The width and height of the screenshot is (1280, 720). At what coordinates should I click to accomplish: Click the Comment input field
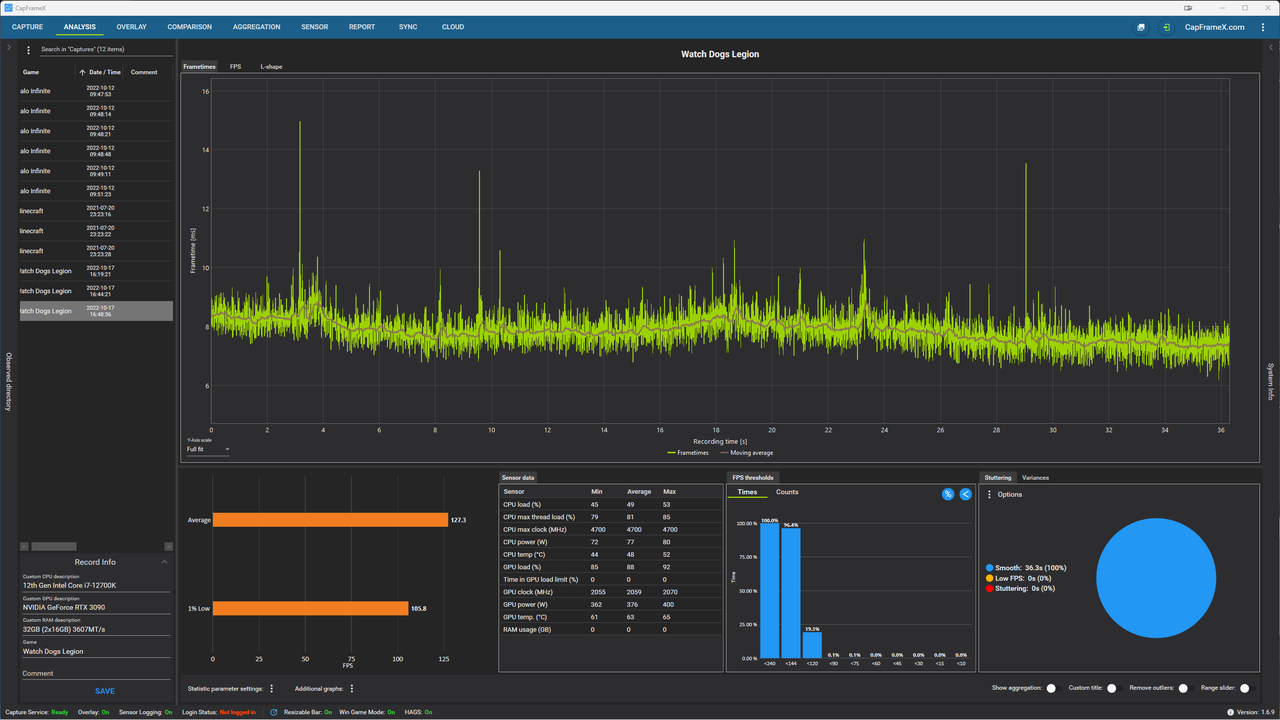(96, 673)
